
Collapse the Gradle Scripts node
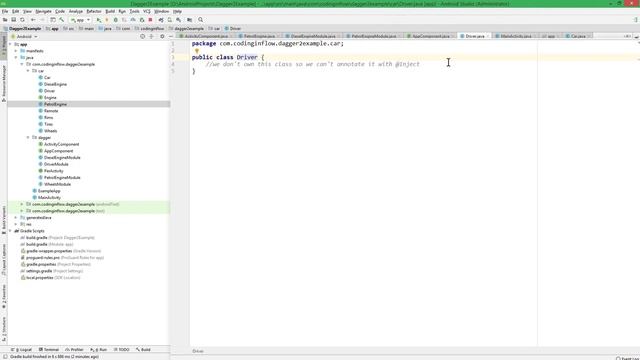coord(10,231)
